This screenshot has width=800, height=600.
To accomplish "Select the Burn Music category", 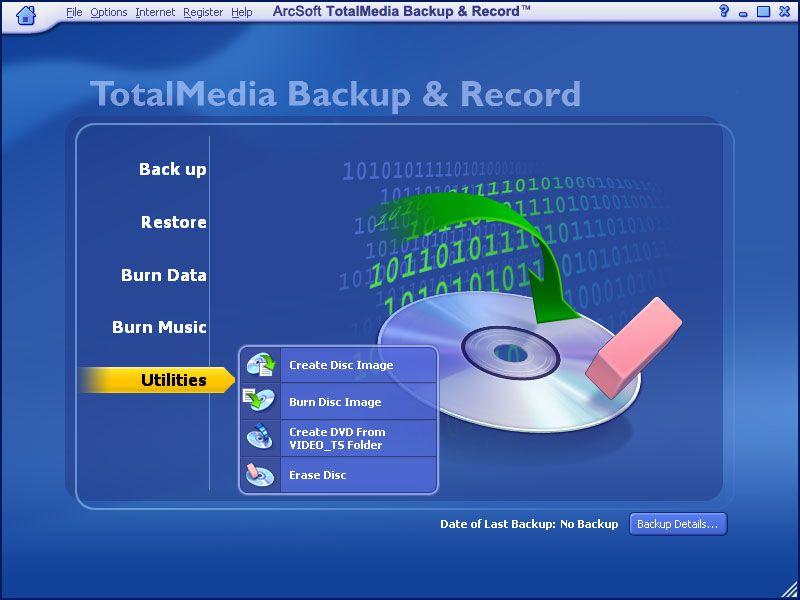I will (159, 327).
